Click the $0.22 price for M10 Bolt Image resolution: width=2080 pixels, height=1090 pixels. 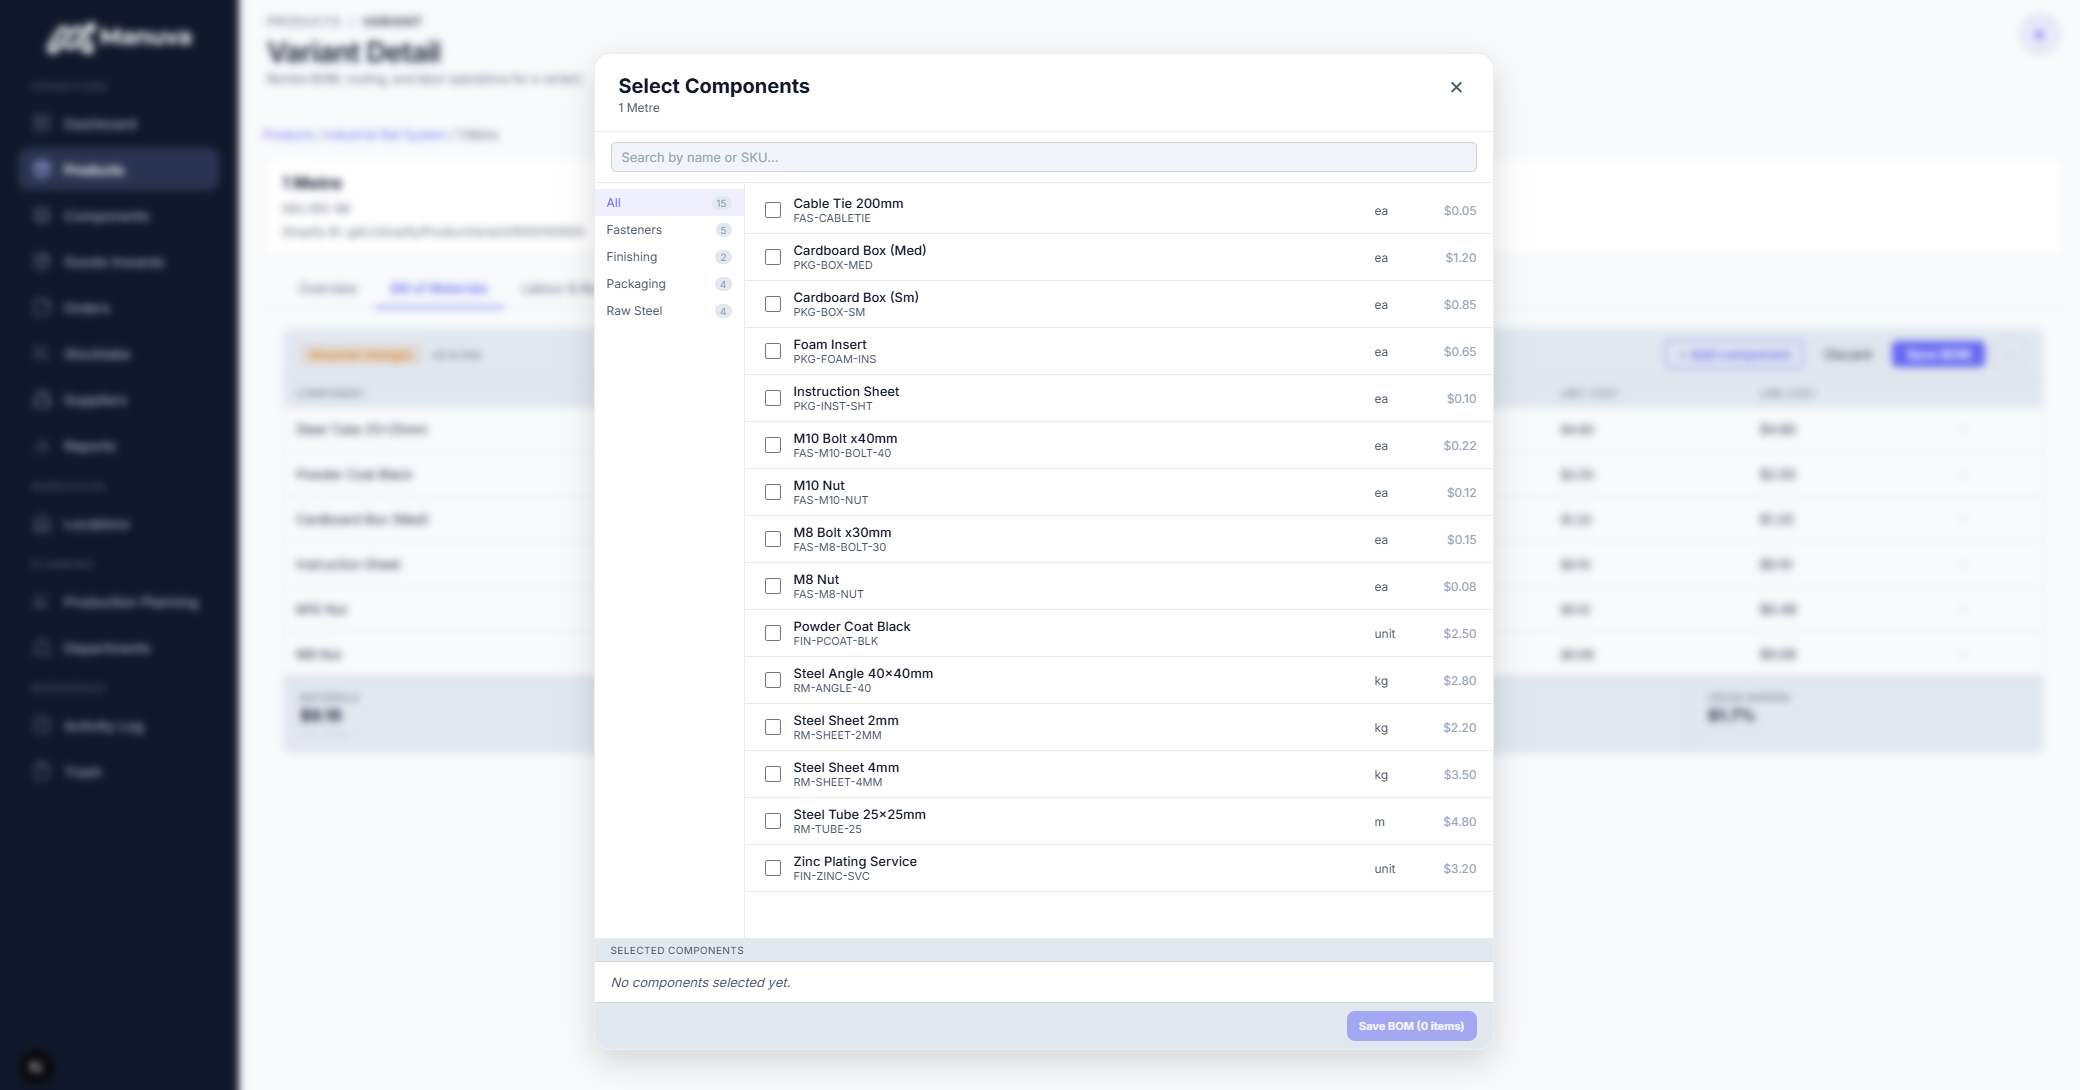pyautogui.click(x=1459, y=446)
